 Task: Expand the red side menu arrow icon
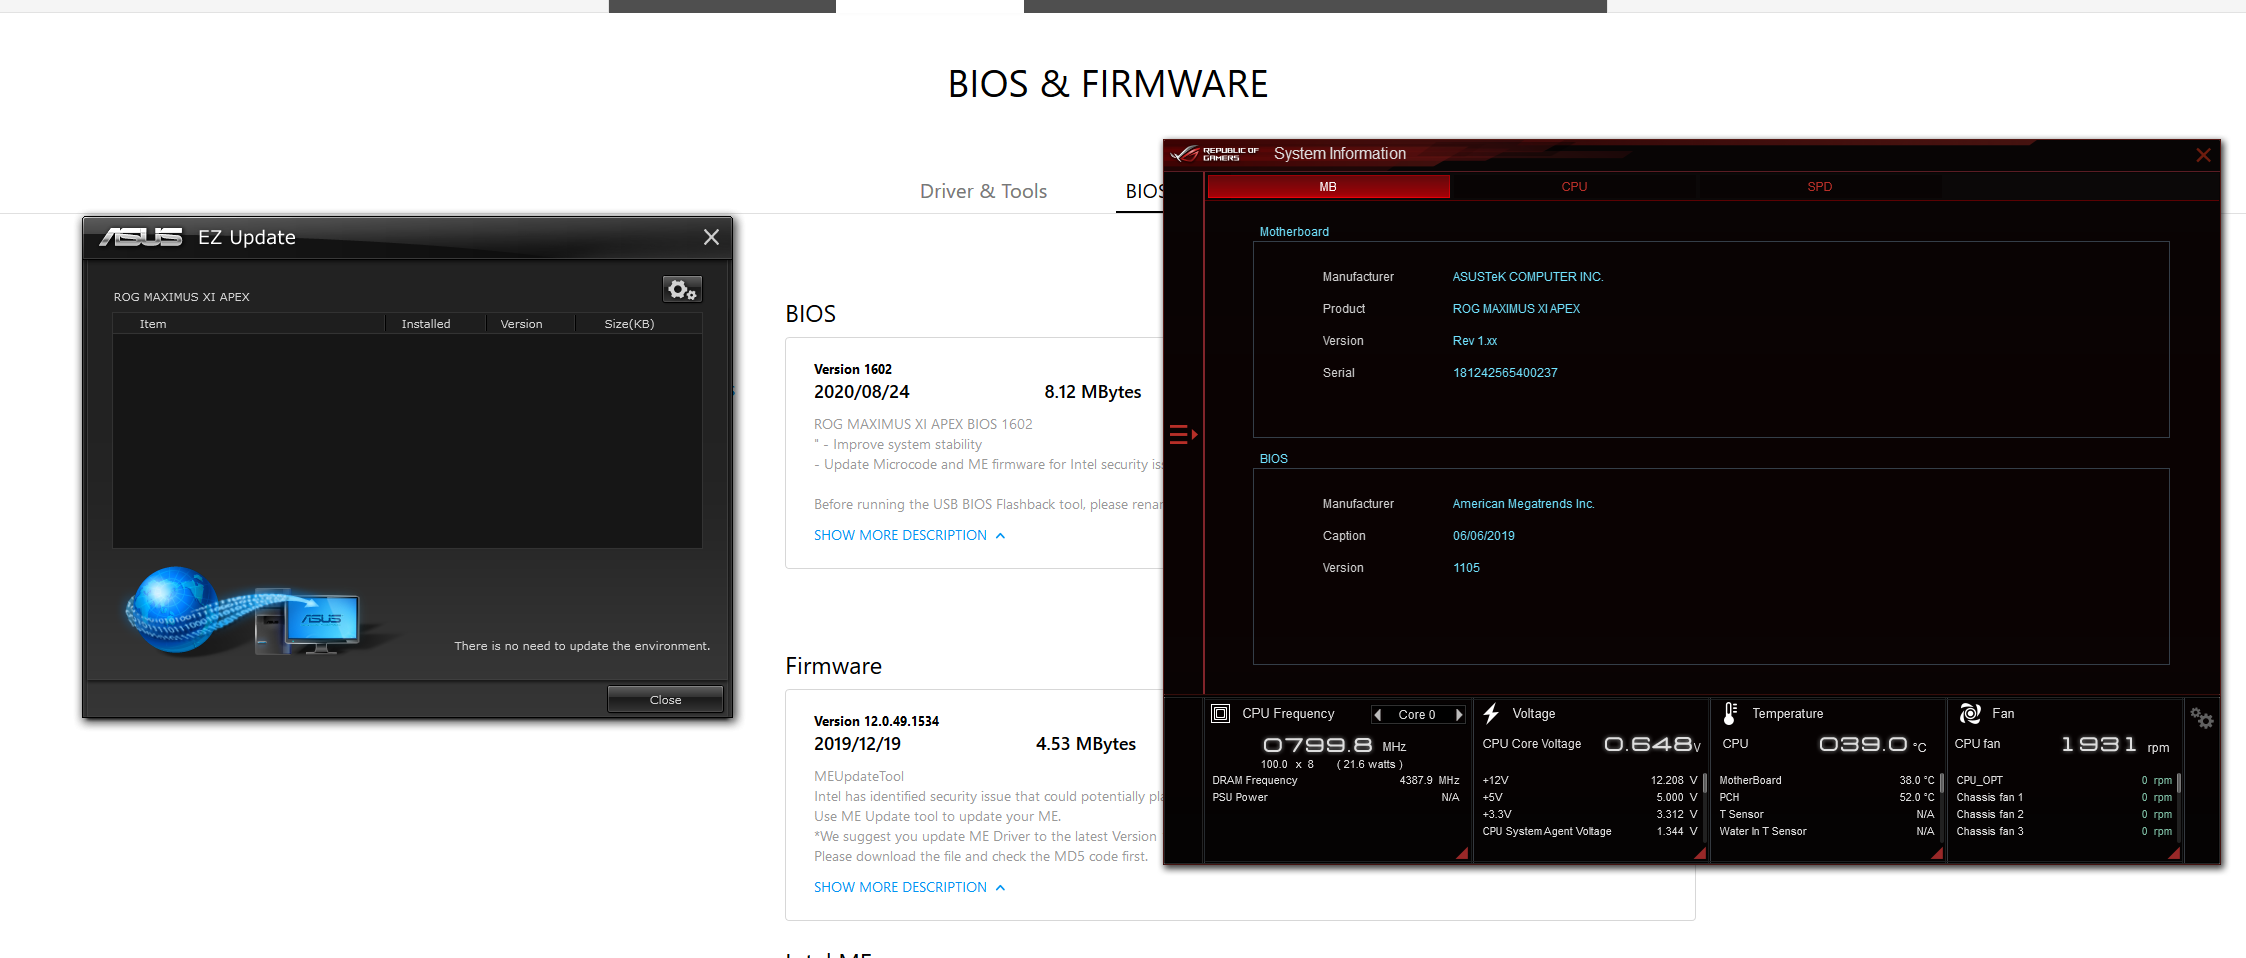click(1183, 434)
